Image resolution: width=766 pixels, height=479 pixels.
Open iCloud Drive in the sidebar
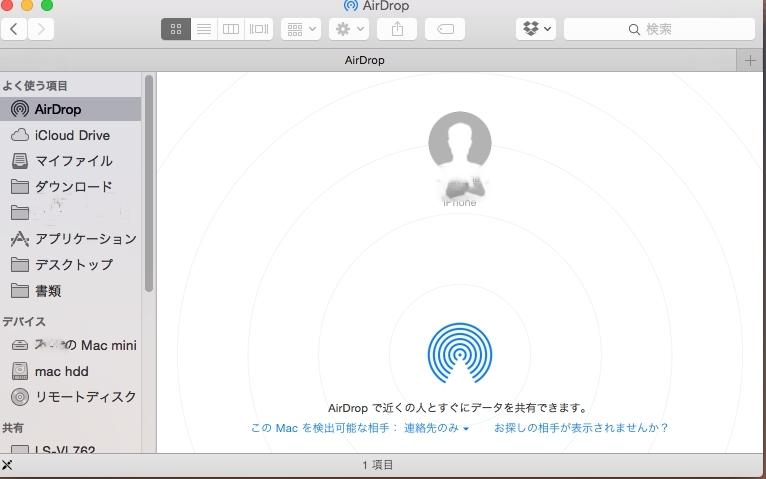coord(71,135)
